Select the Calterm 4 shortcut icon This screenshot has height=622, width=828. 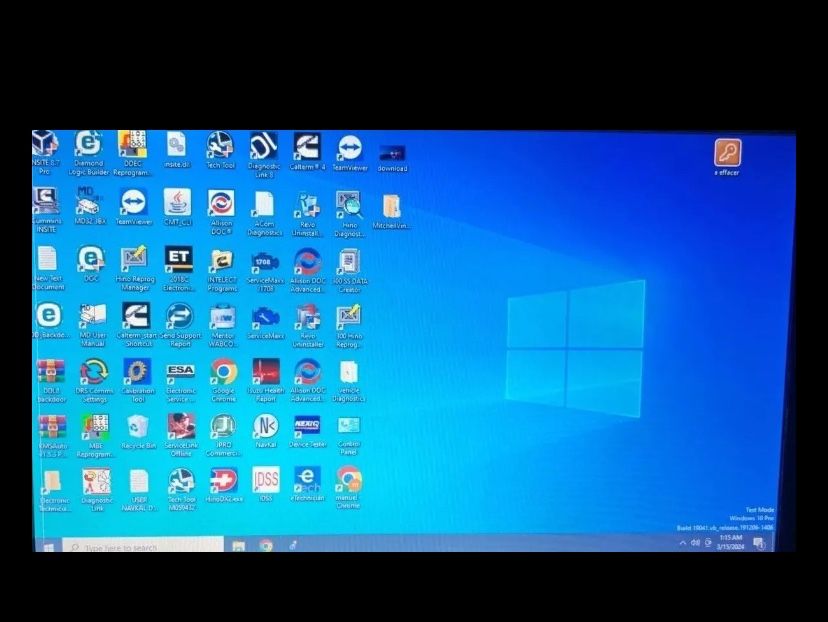(x=307, y=146)
